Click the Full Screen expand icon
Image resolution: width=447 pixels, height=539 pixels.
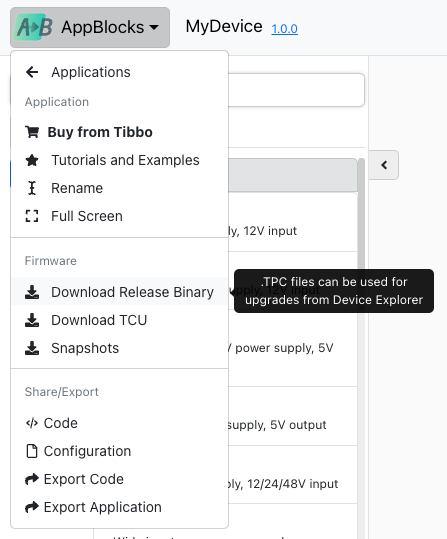pos(32,216)
